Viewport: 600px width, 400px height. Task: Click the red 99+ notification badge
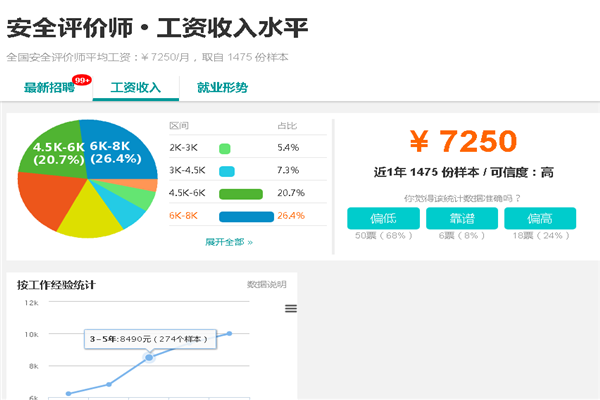pos(82,80)
